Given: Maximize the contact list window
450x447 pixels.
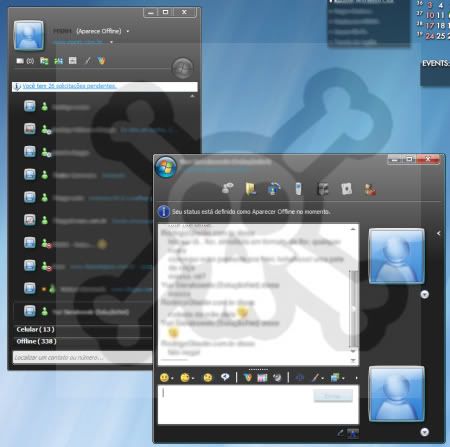Looking at the screenshot, I should point(165,12).
